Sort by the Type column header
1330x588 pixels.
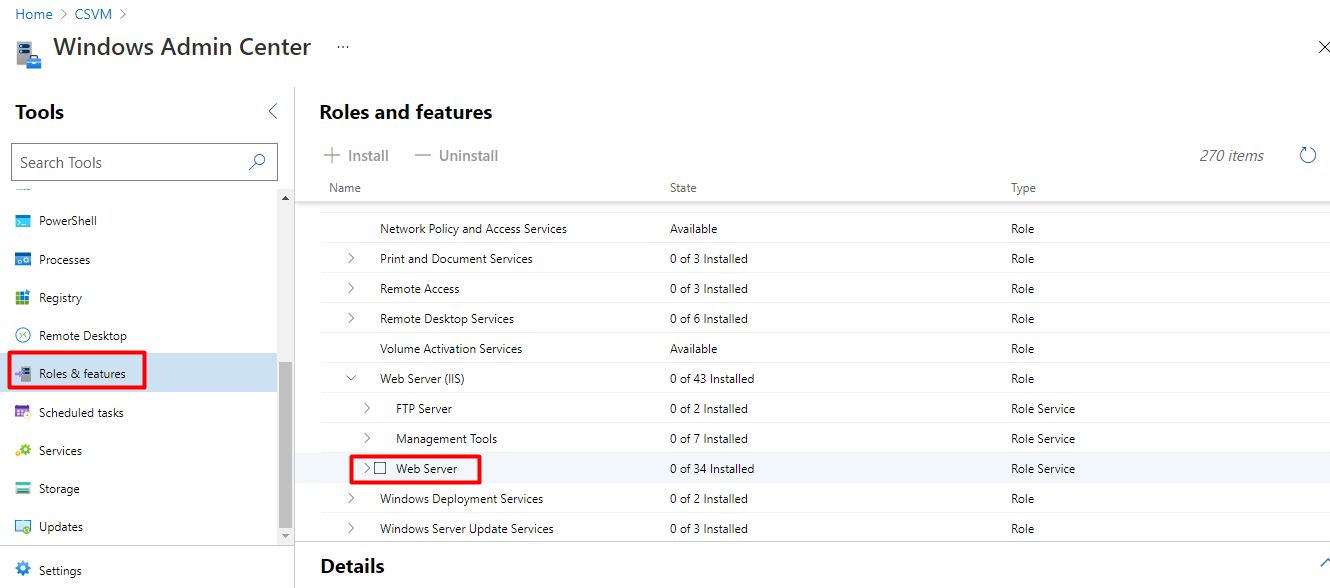coord(1023,188)
